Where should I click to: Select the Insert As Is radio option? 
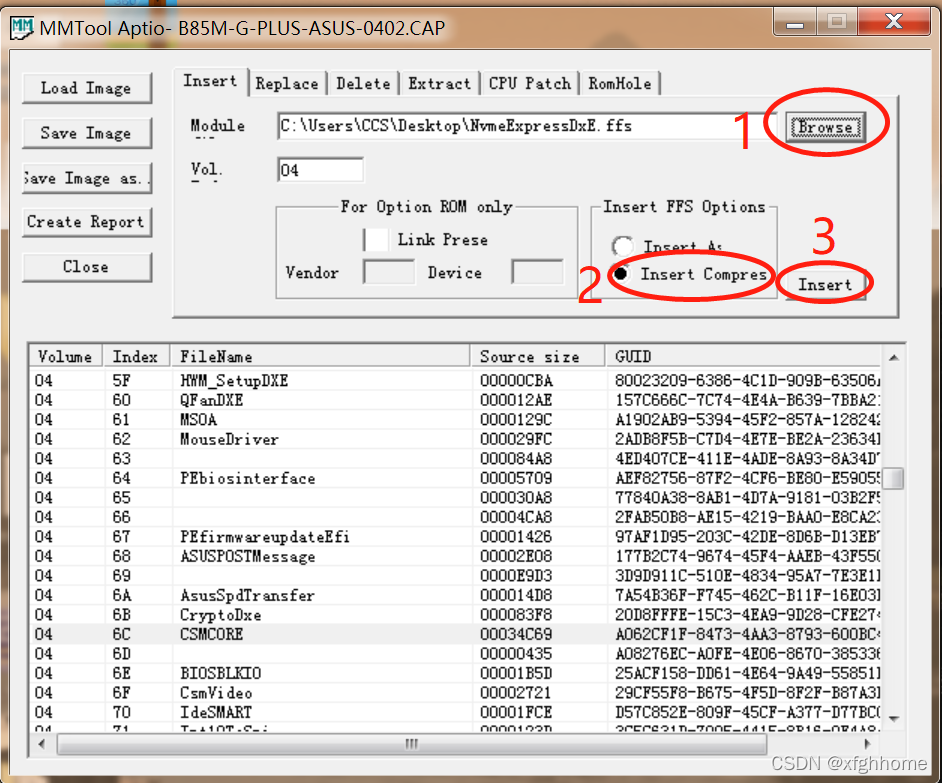[622, 245]
